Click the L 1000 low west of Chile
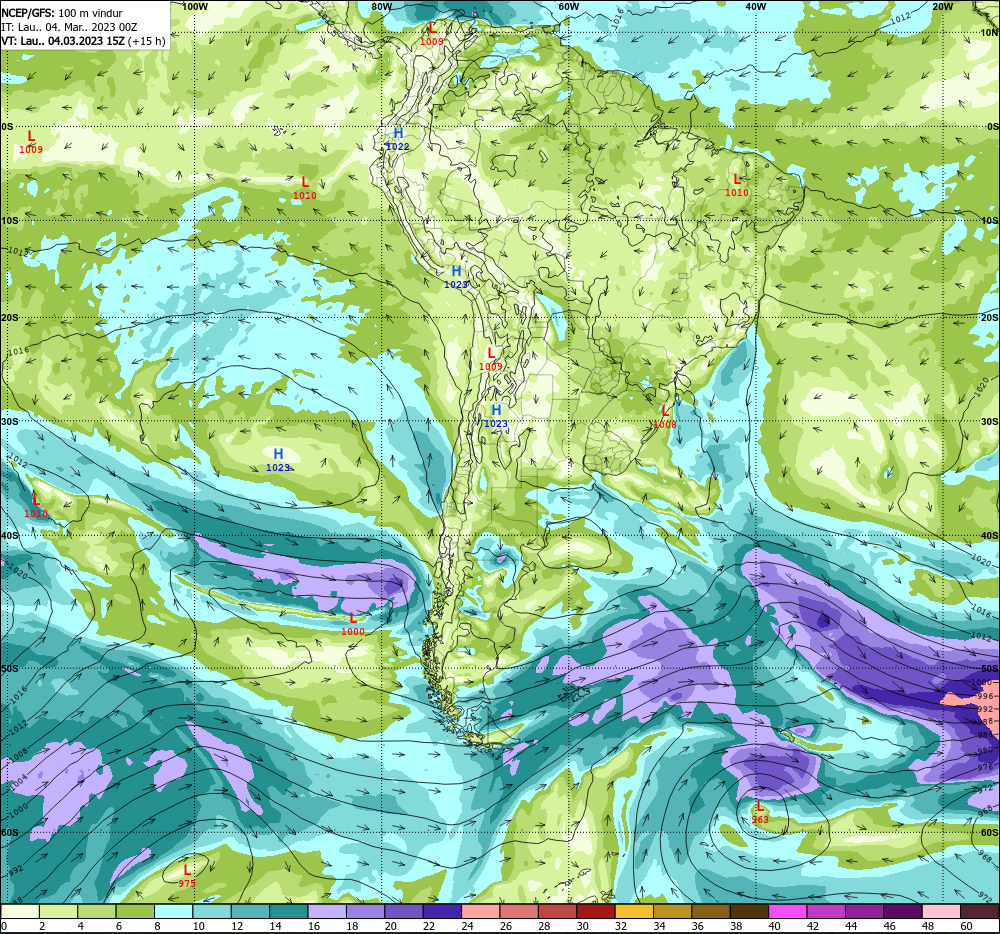Screen dimensions: 1000x934 pos(353,624)
